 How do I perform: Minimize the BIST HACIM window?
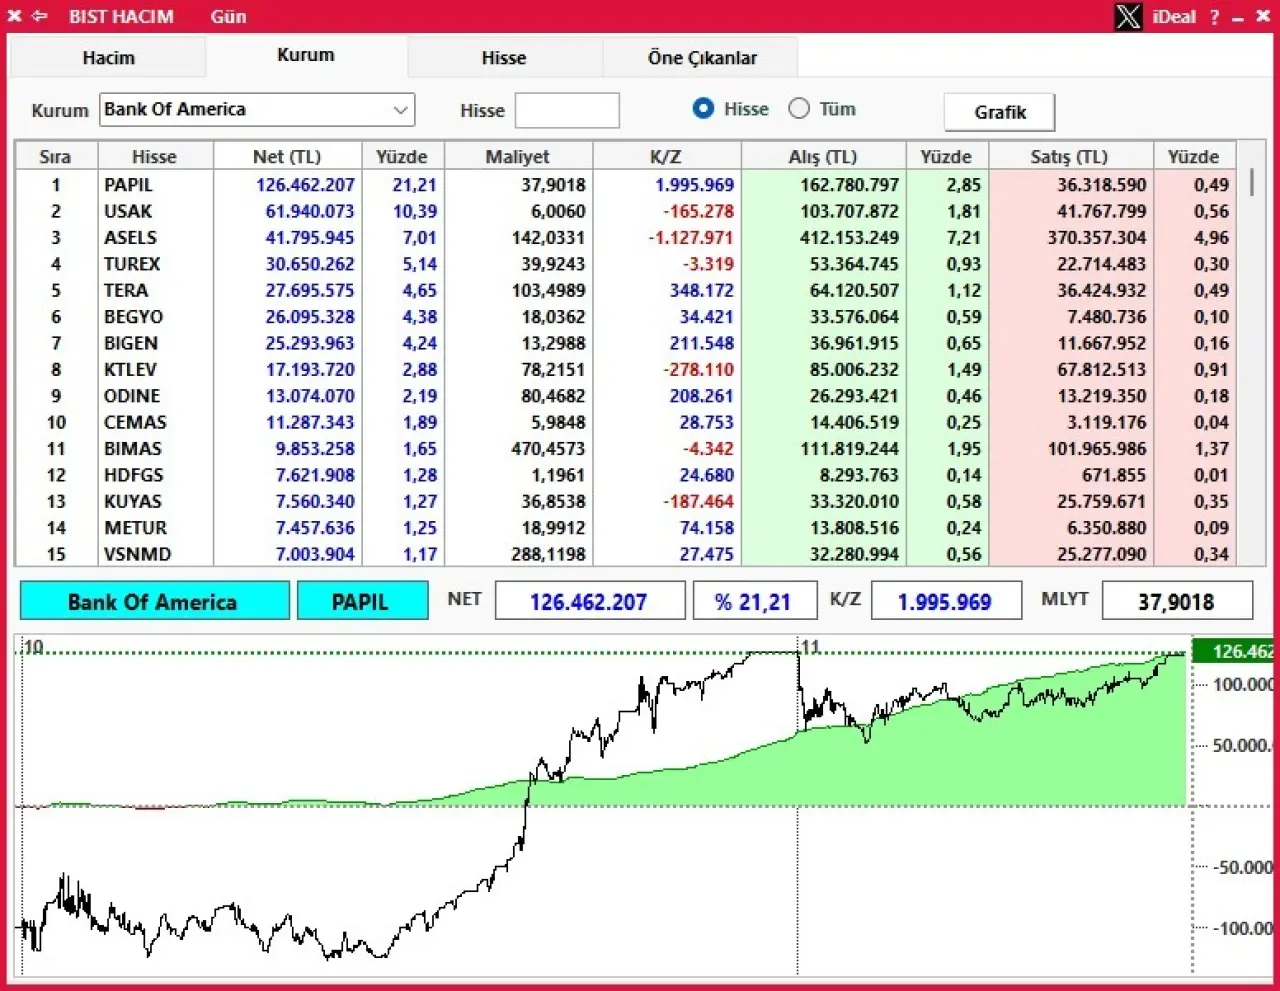1238,17
